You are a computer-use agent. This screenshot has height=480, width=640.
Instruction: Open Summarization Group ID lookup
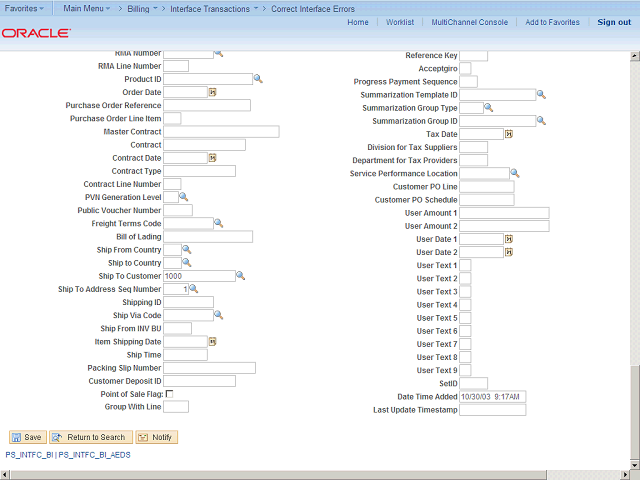tap(541, 120)
